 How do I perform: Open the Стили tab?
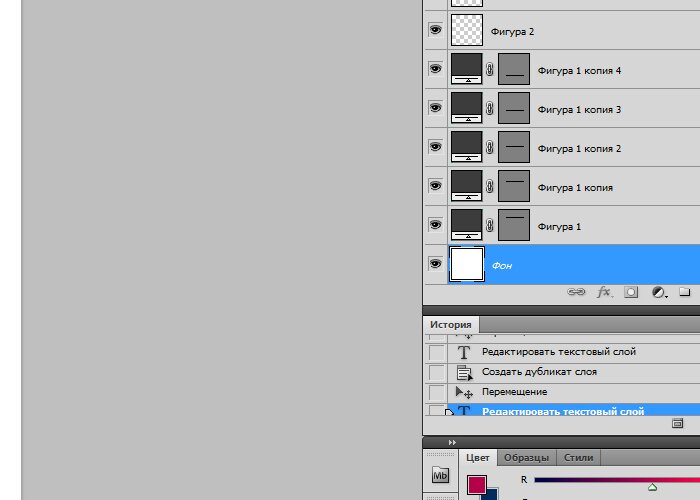578,457
